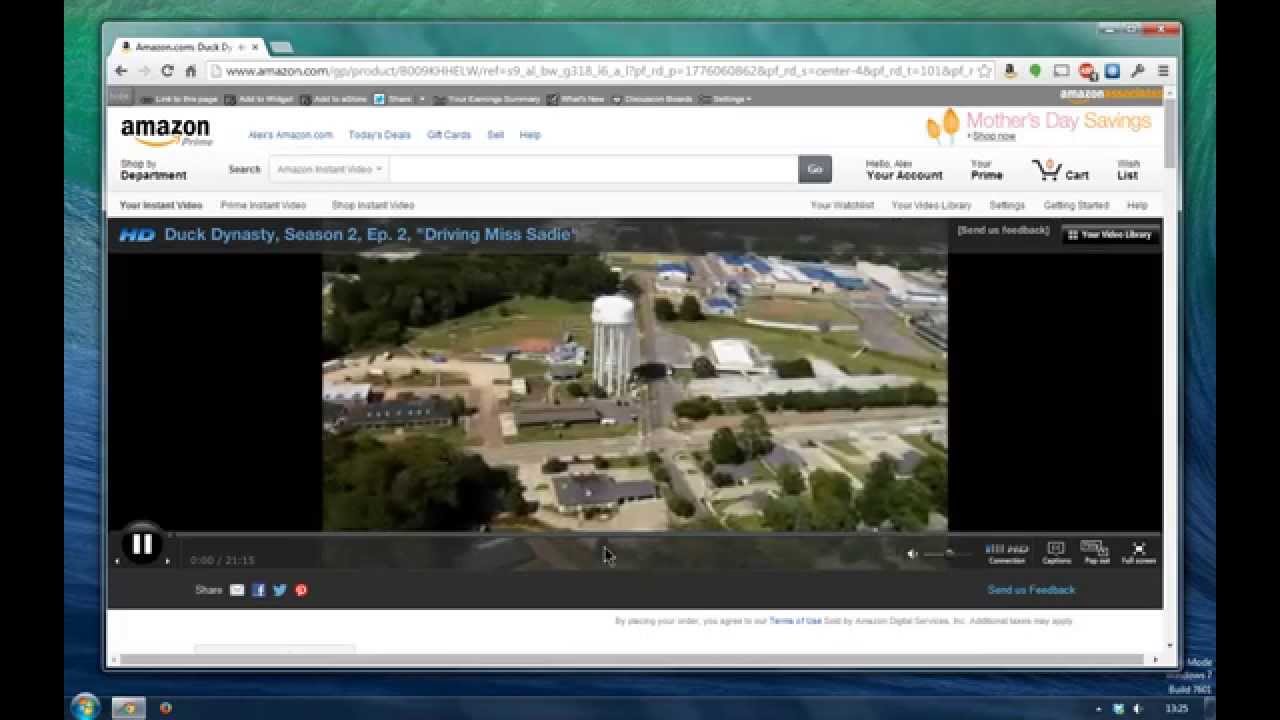Image resolution: width=1280 pixels, height=720 pixels.
Task: Open the Windows Start menu
Action: coord(85,707)
